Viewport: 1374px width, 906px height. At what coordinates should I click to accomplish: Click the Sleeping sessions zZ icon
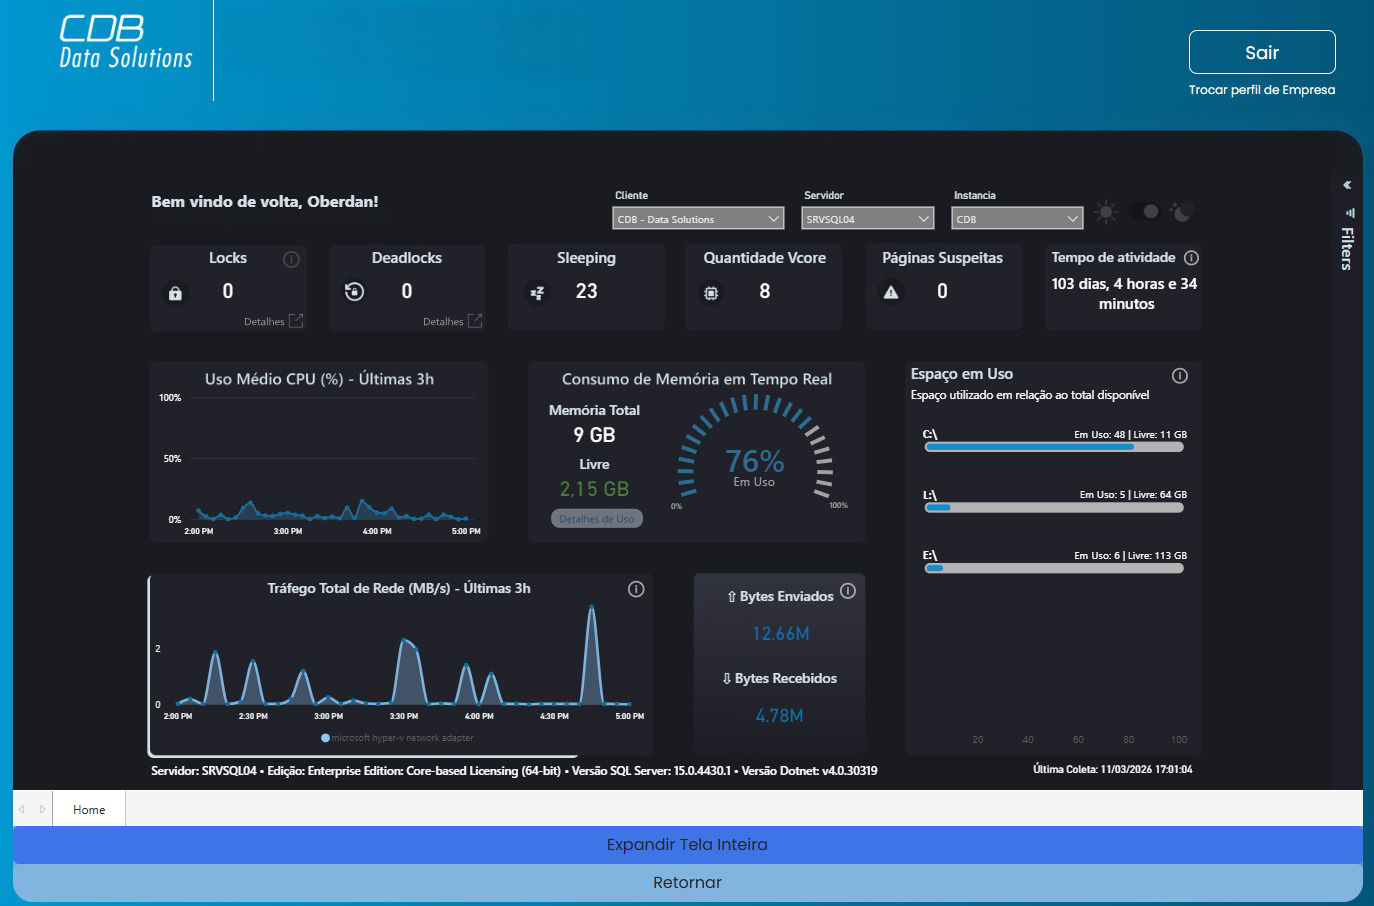(537, 293)
